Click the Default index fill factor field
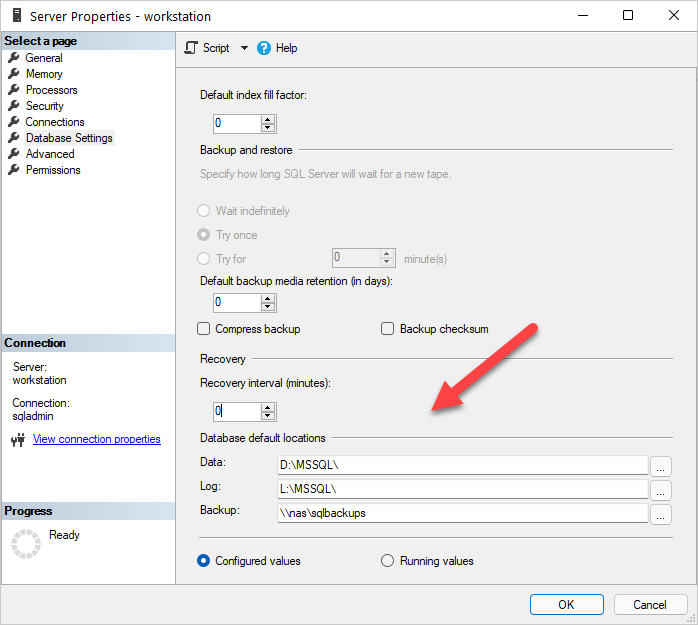Screen dimensions: 698x625 click(237, 124)
